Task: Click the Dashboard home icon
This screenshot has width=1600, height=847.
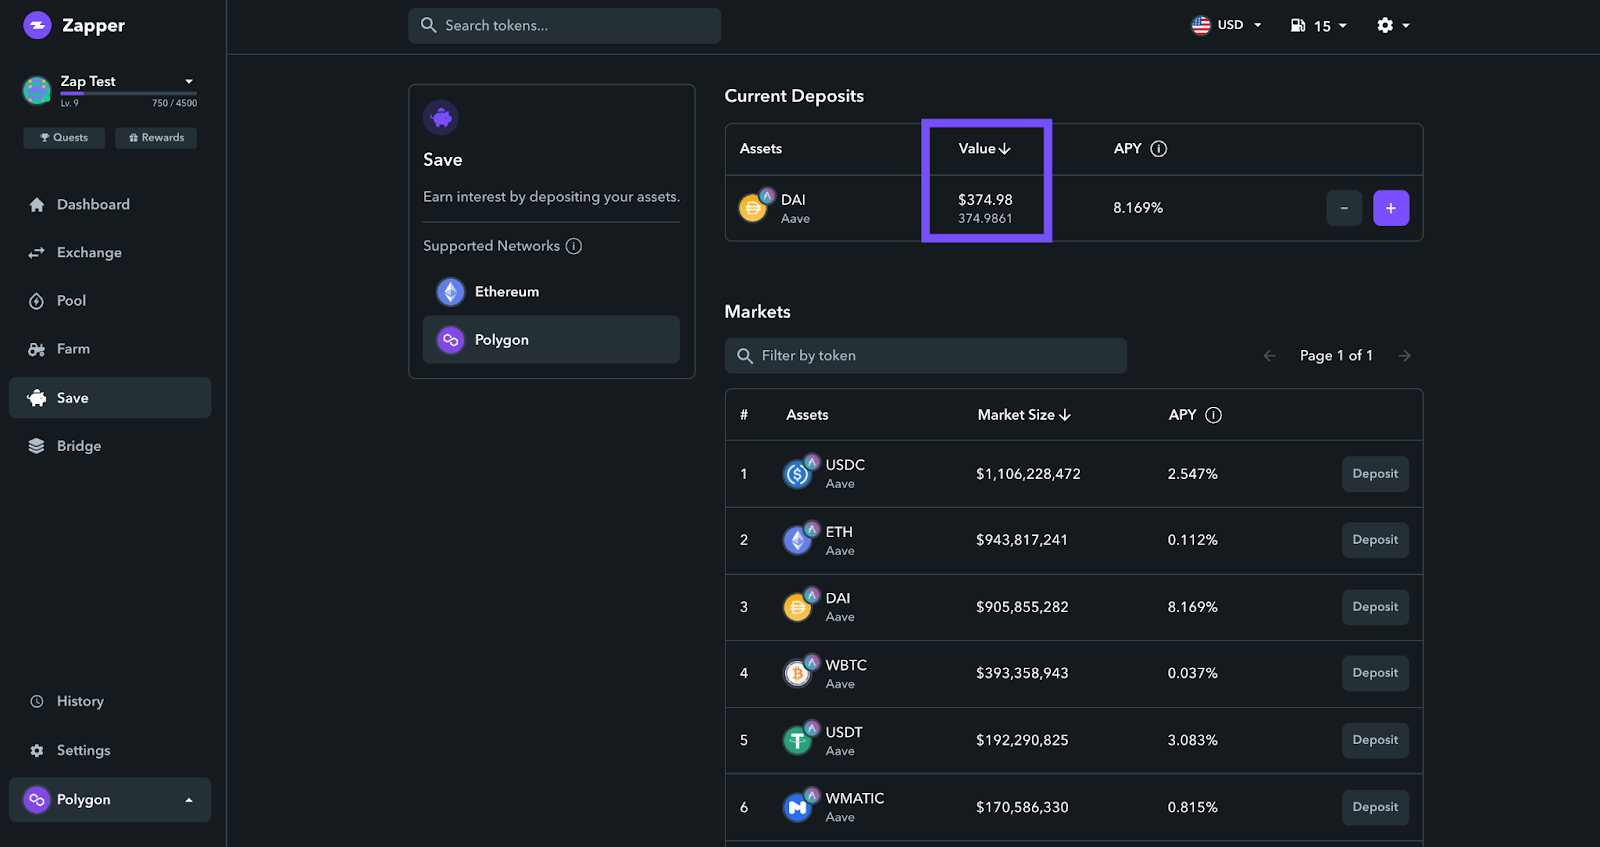Action: [37, 204]
